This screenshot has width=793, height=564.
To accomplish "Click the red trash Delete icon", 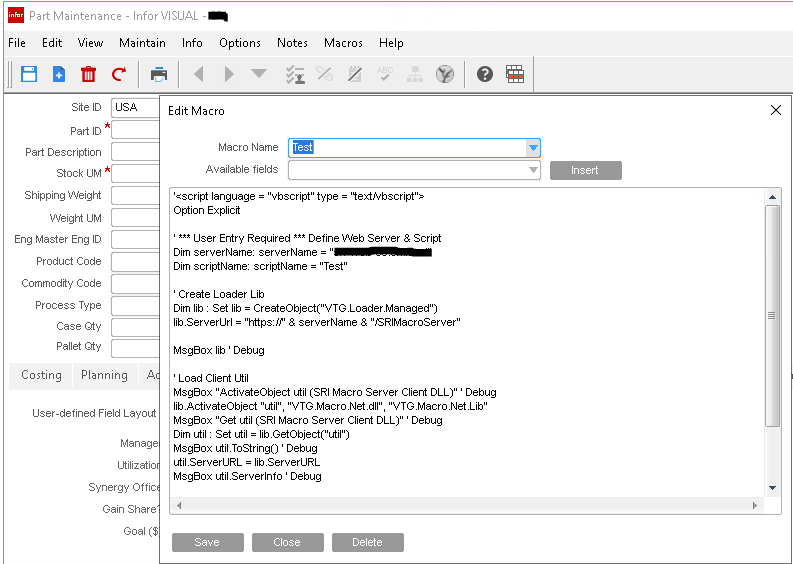I will click(89, 74).
